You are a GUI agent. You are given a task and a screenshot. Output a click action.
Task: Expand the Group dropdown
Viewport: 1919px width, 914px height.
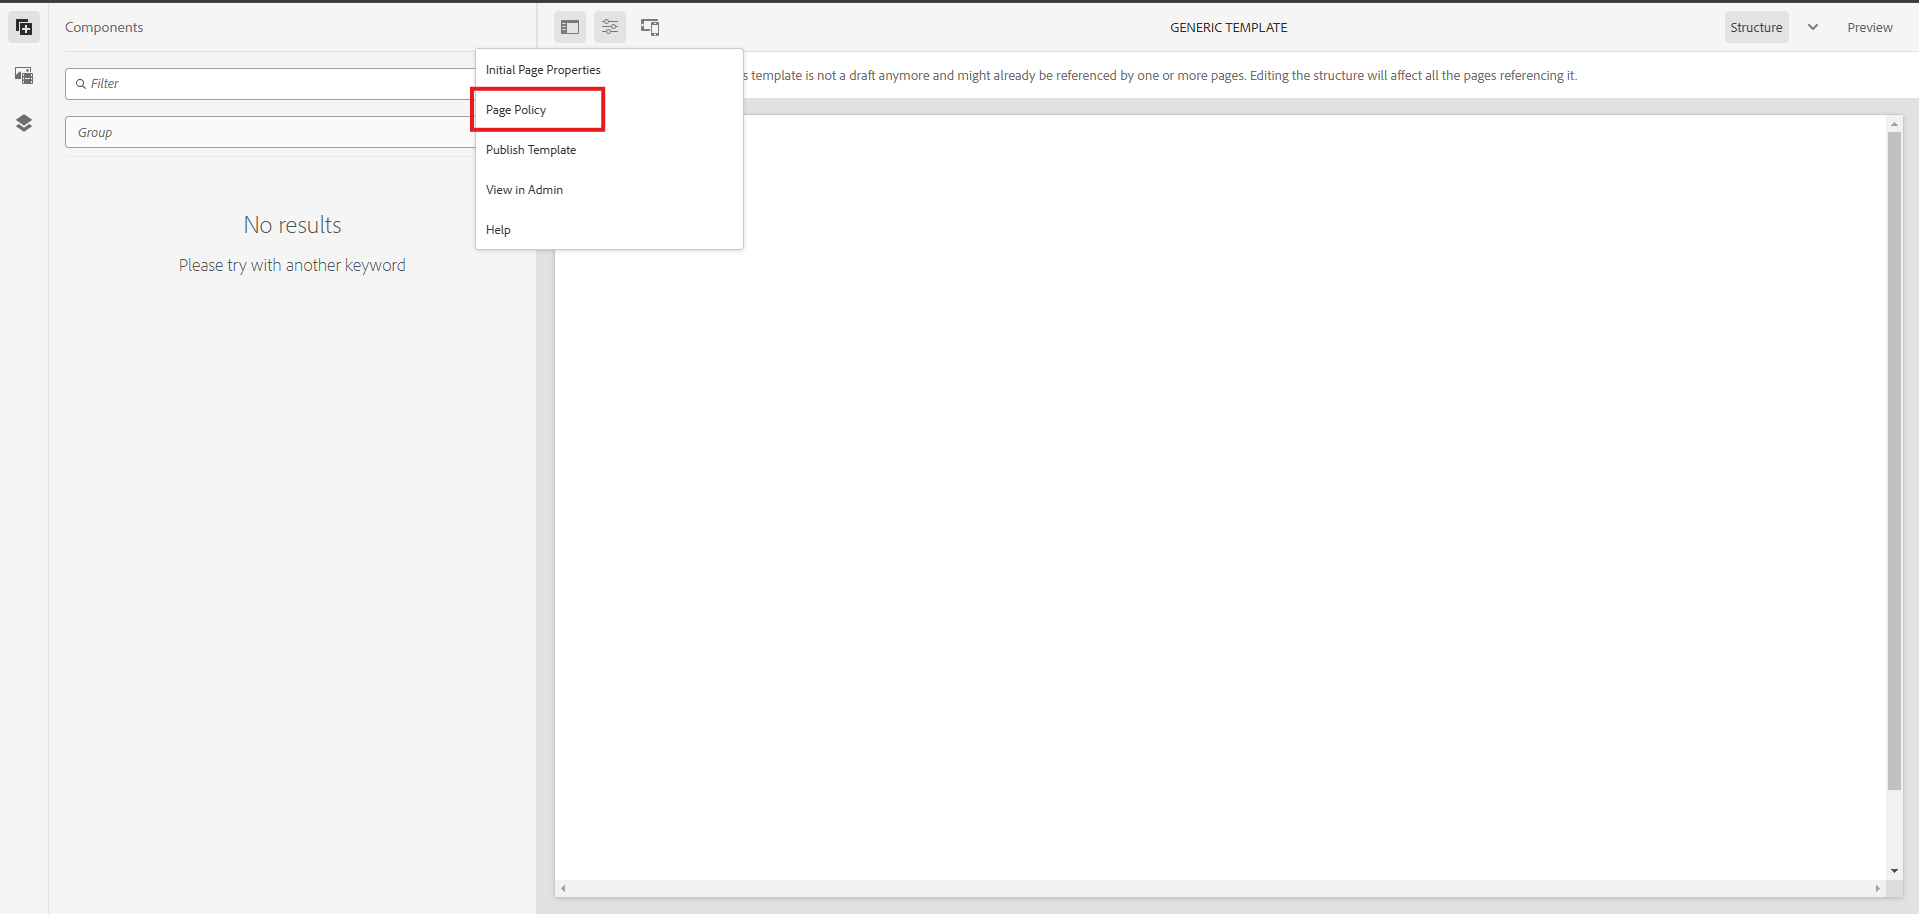pyautogui.click(x=270, y=132)
